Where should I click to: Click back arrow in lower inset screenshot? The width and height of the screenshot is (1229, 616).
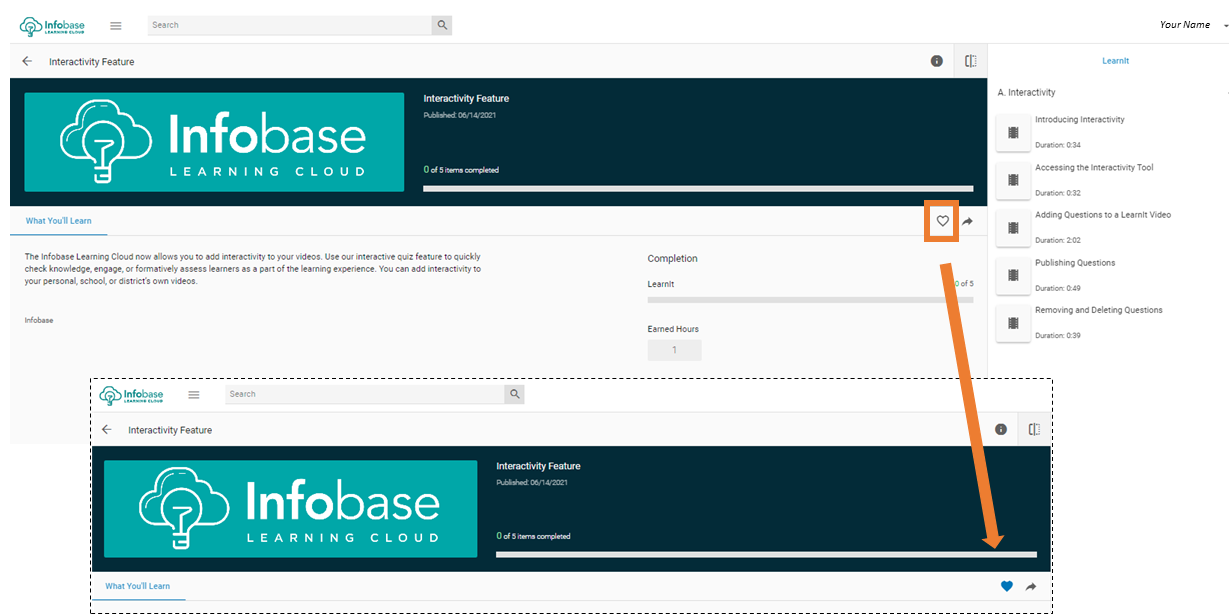(107, 429)
